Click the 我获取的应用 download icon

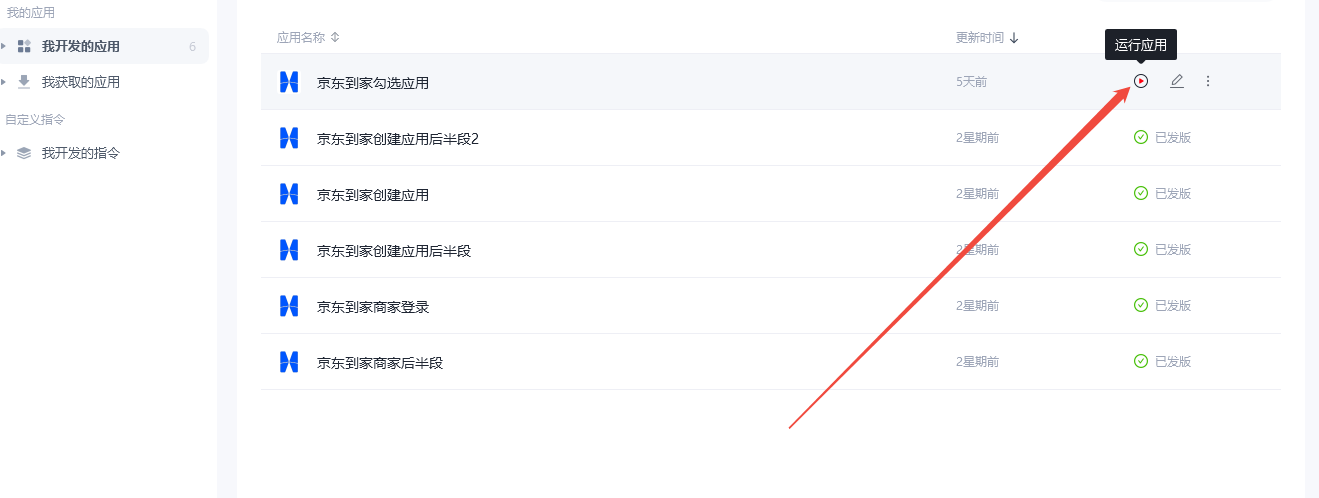click(24, 82)
